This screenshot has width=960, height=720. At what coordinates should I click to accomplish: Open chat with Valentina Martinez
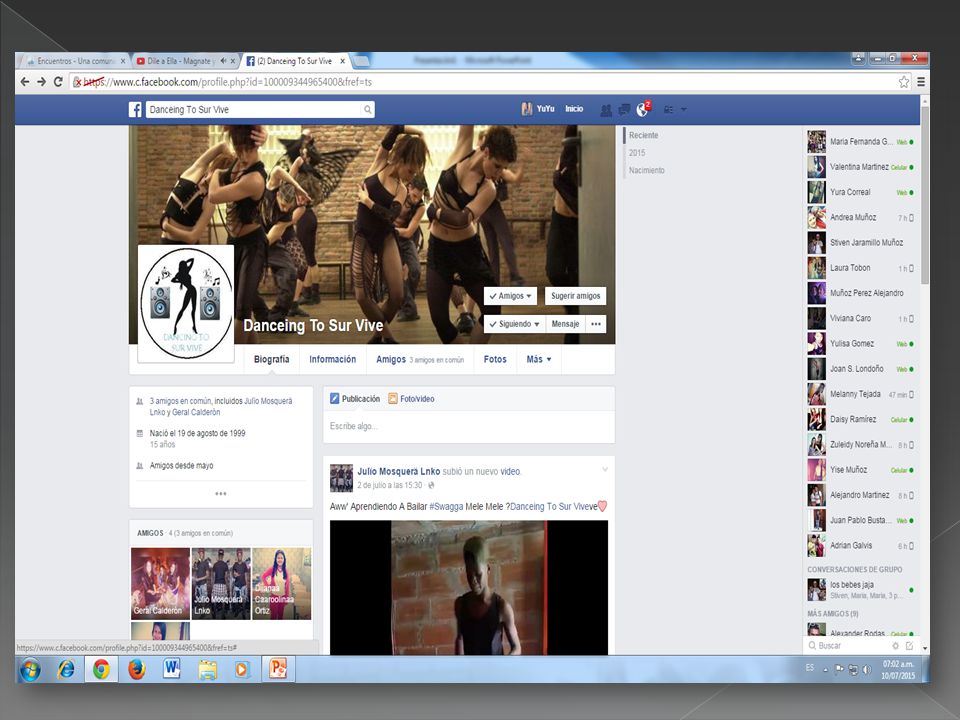coord(861,167)
